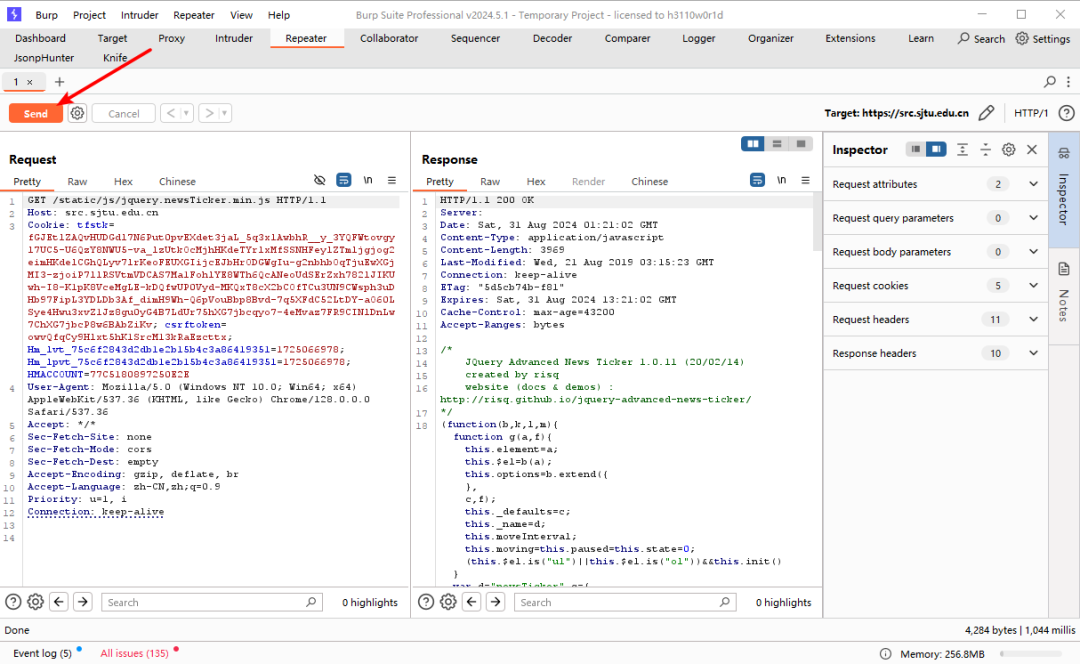Open the top-right Search tool
The image size is (1080, 664).
[x=981, y=39]
